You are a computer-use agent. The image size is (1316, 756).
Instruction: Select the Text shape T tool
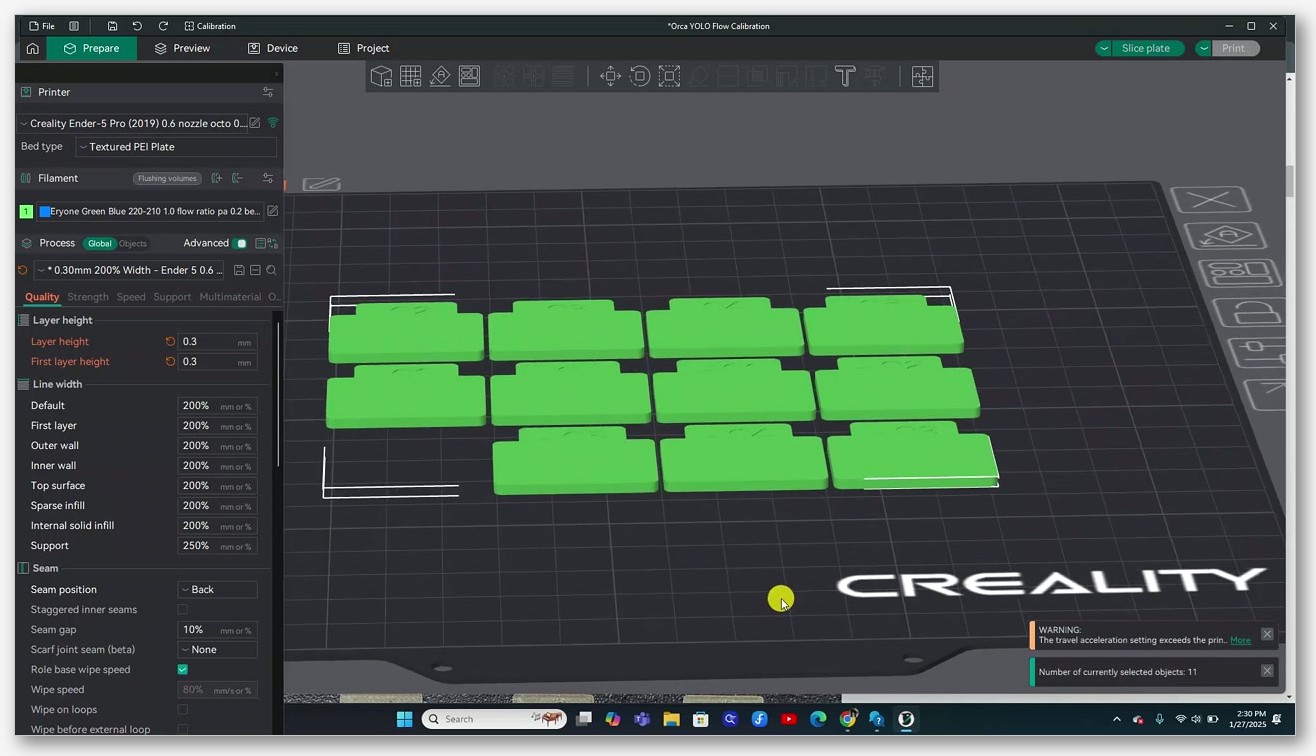(845, 76)
